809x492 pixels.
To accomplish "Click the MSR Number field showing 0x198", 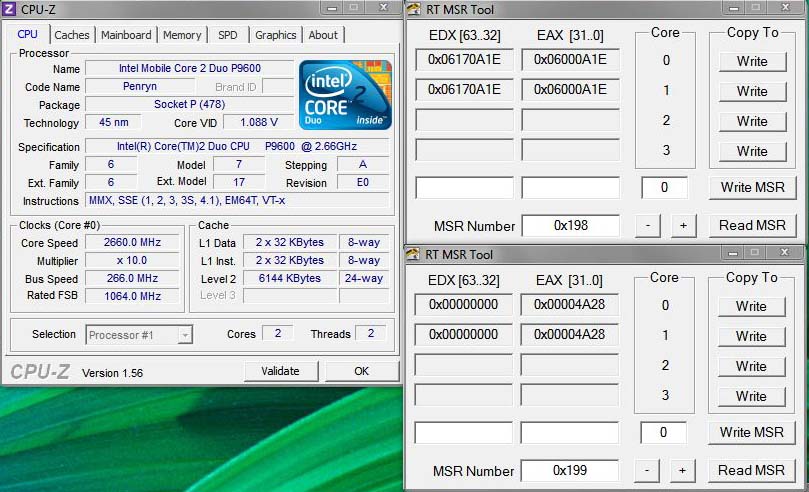I will pos(571,225).
